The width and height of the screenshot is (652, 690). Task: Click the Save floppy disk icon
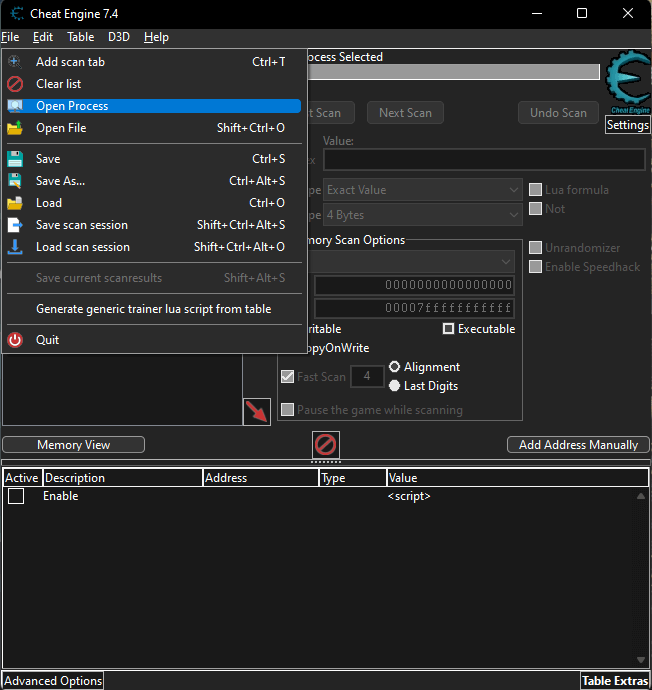15,159
